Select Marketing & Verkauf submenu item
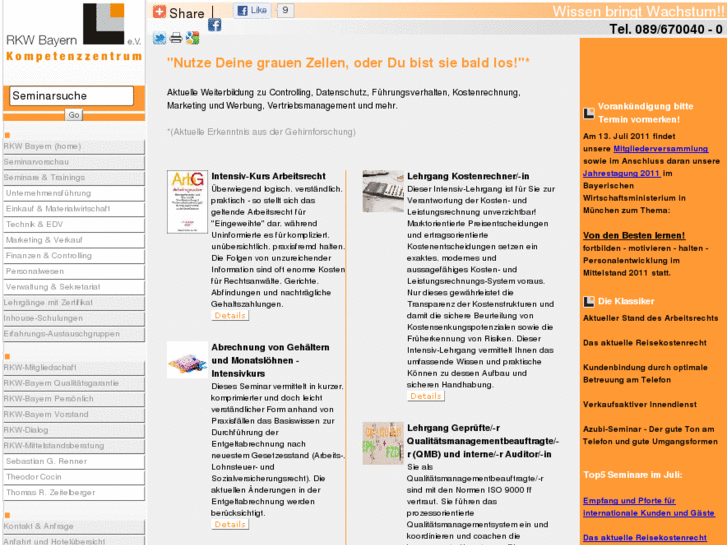Viewport: 727px width, 545px height. (x=74, y=240)
